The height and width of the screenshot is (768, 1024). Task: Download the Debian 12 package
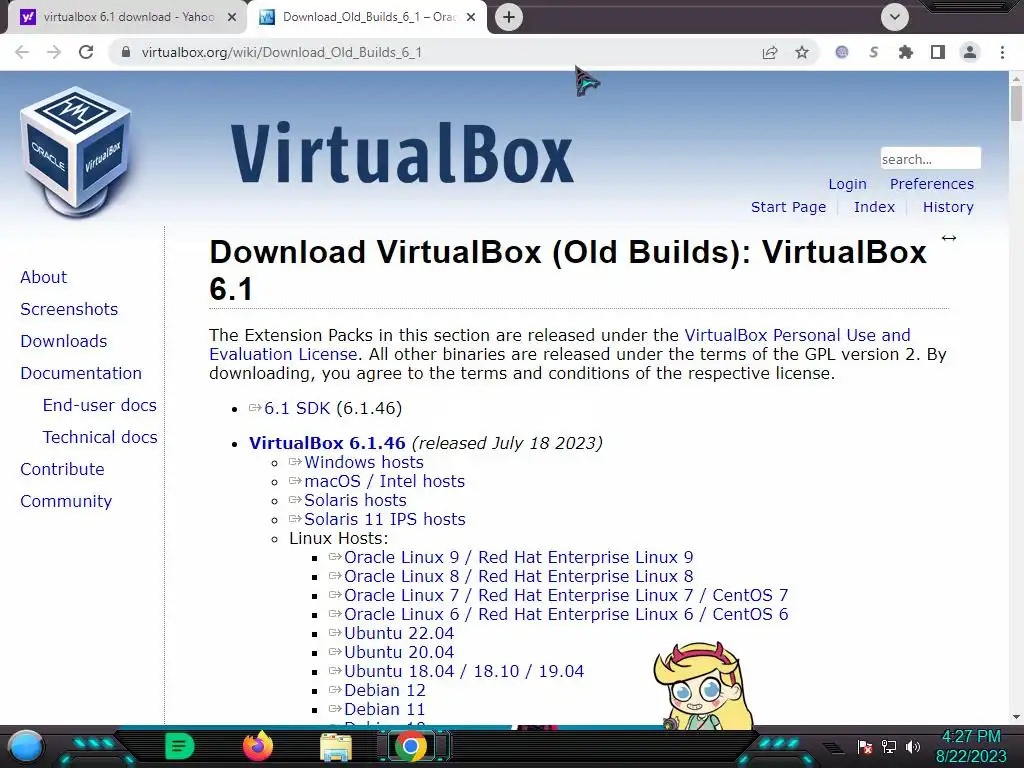click(384, 690)
